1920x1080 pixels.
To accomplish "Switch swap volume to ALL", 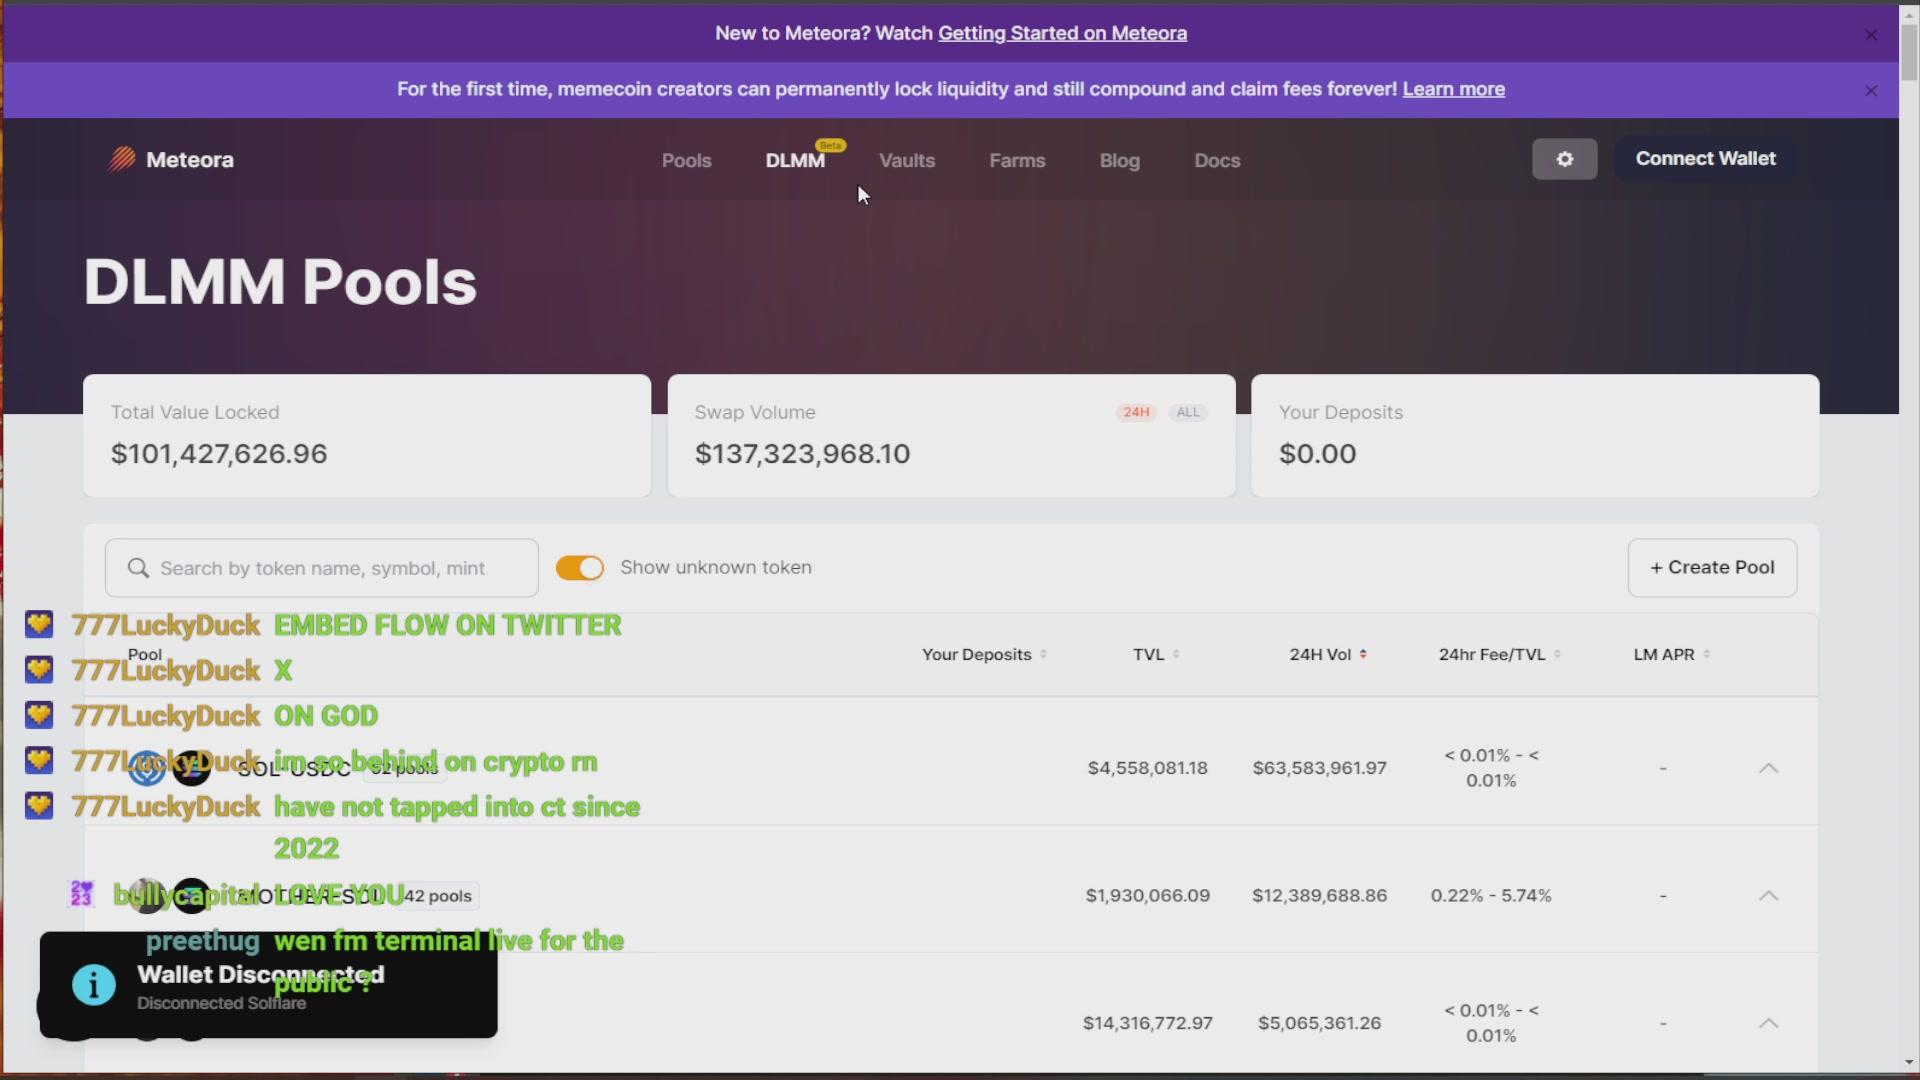I will pos(1188,412).
